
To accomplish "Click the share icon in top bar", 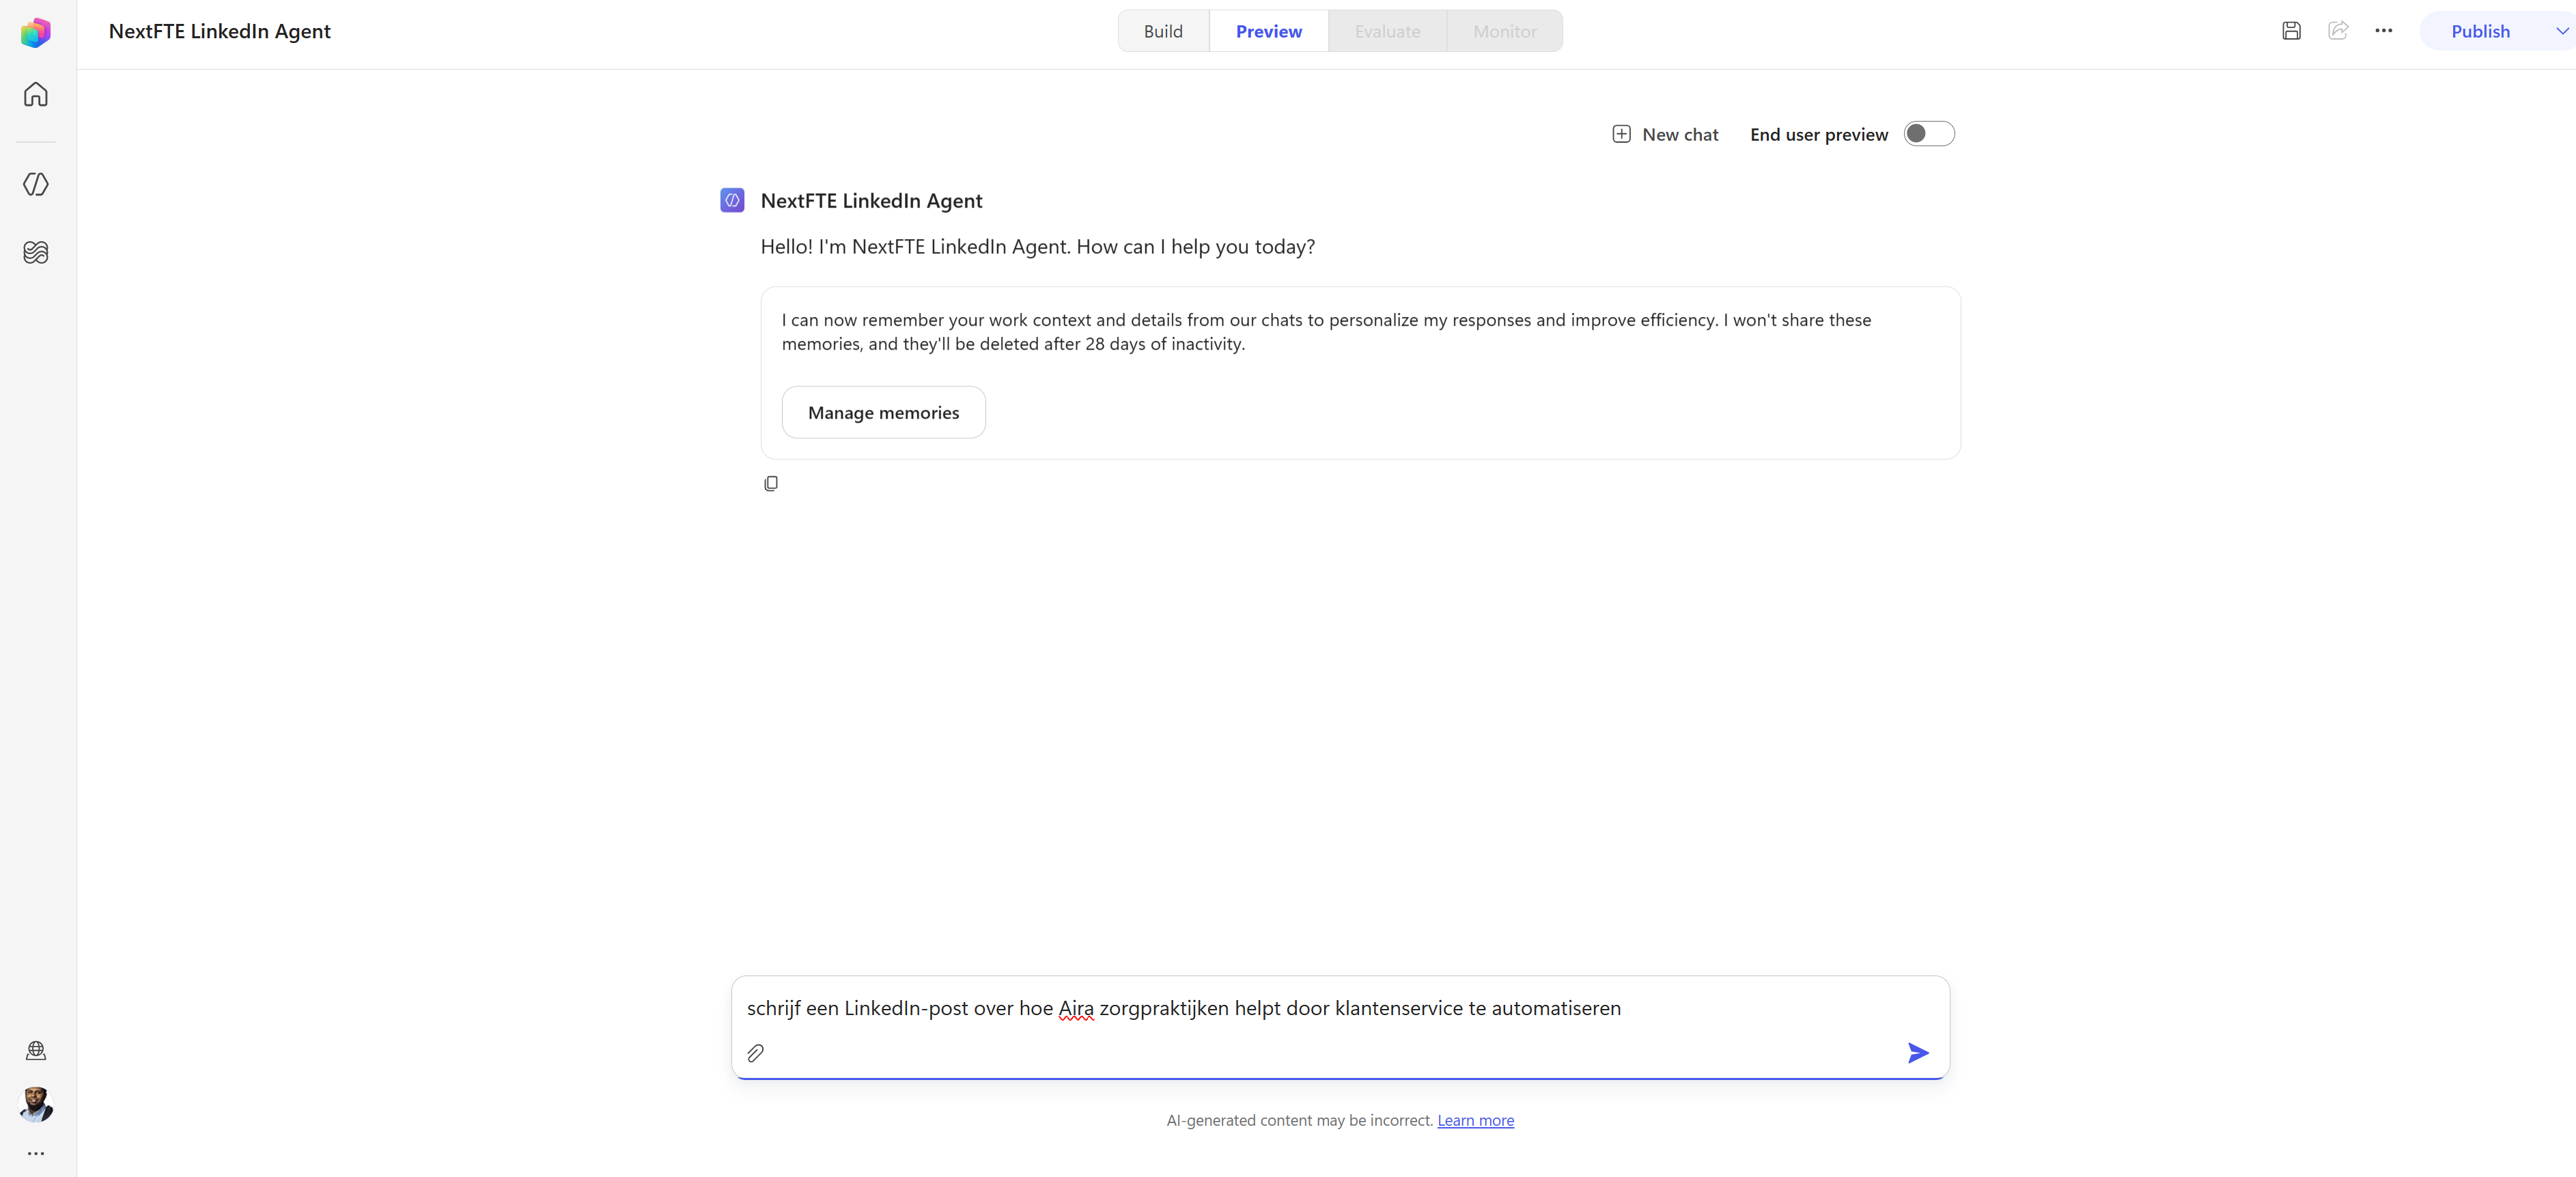I will tap(2338, 31).
